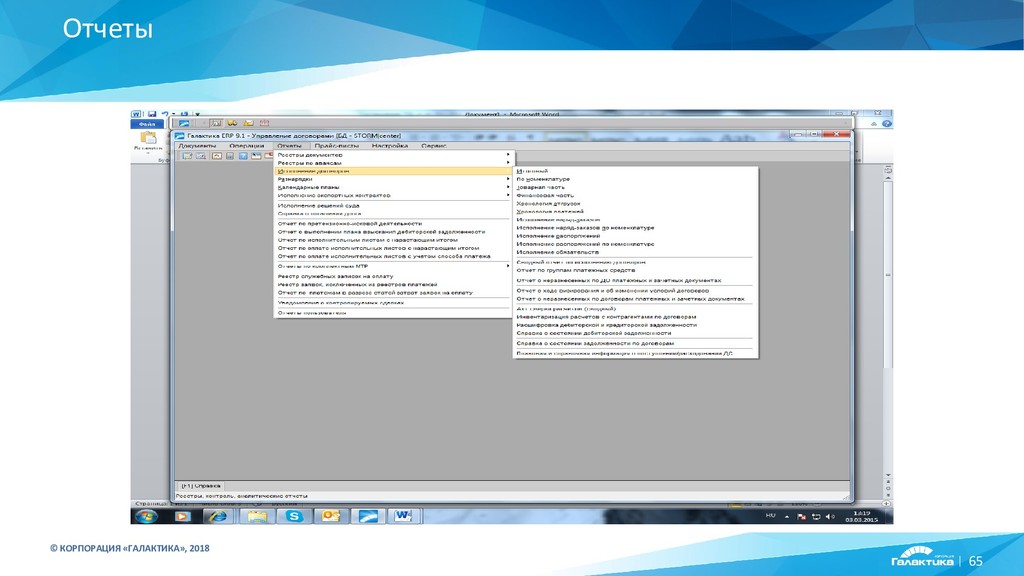Open the Настройка menu
The image size is (1024, 576).
click(x=390, y=146)
